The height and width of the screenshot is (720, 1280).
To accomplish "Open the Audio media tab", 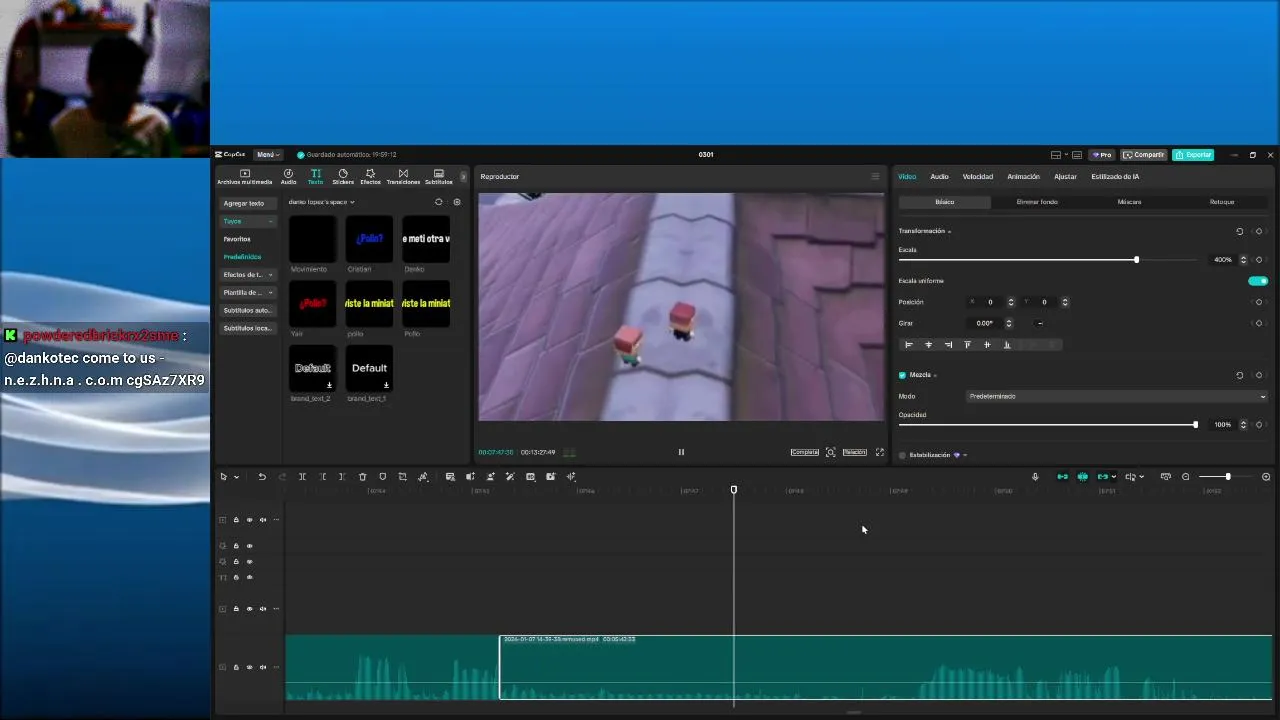I will pyautogui.click(x=288, y=177).
